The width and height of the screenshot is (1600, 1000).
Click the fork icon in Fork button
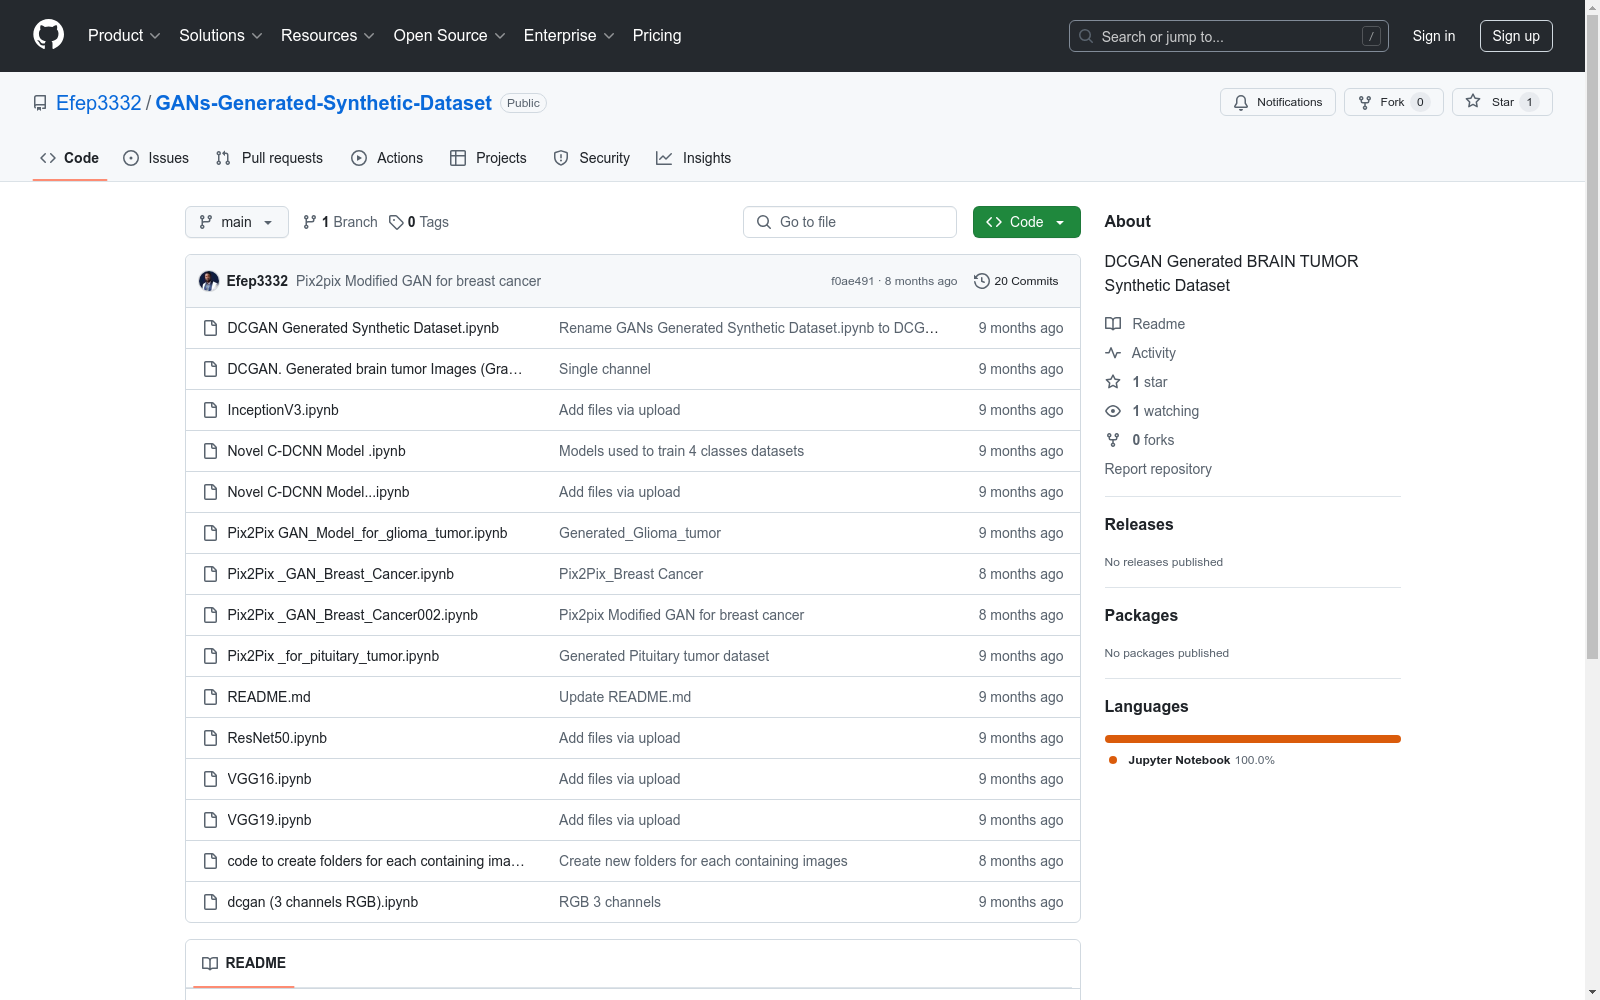pyautogui.click(x=1365, y=102)
